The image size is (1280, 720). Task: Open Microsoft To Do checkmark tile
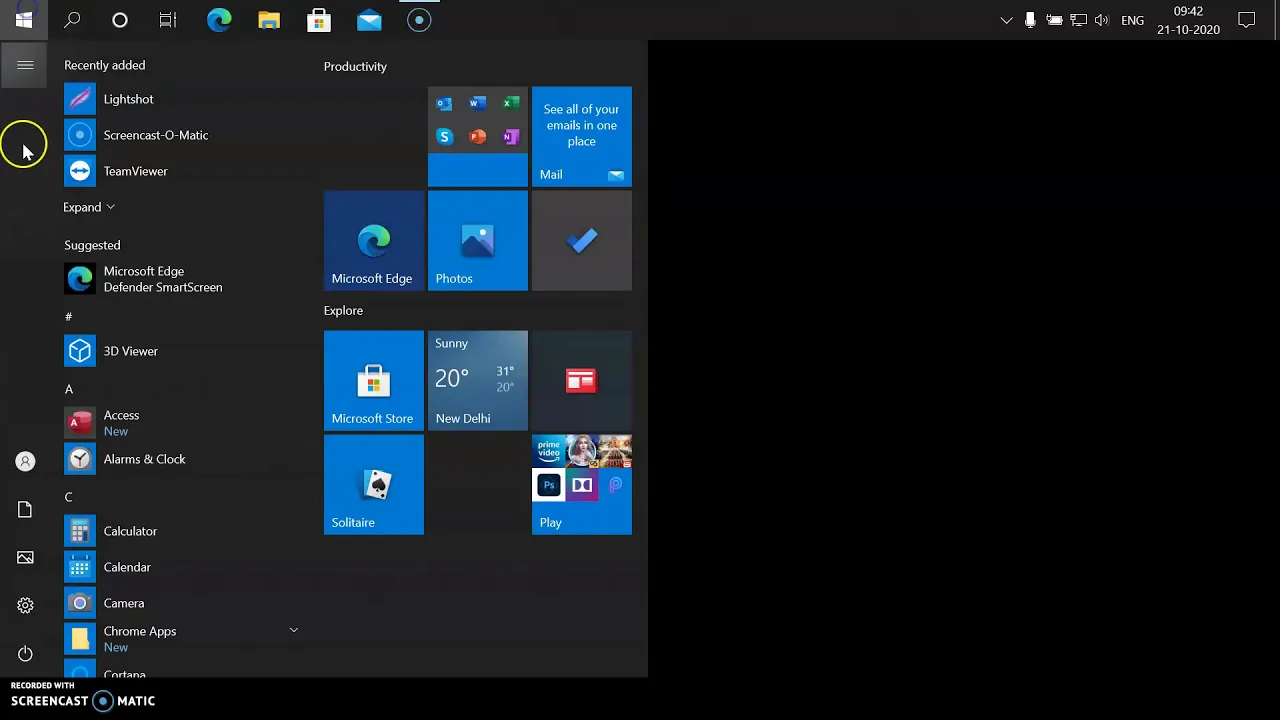point(582,241)
